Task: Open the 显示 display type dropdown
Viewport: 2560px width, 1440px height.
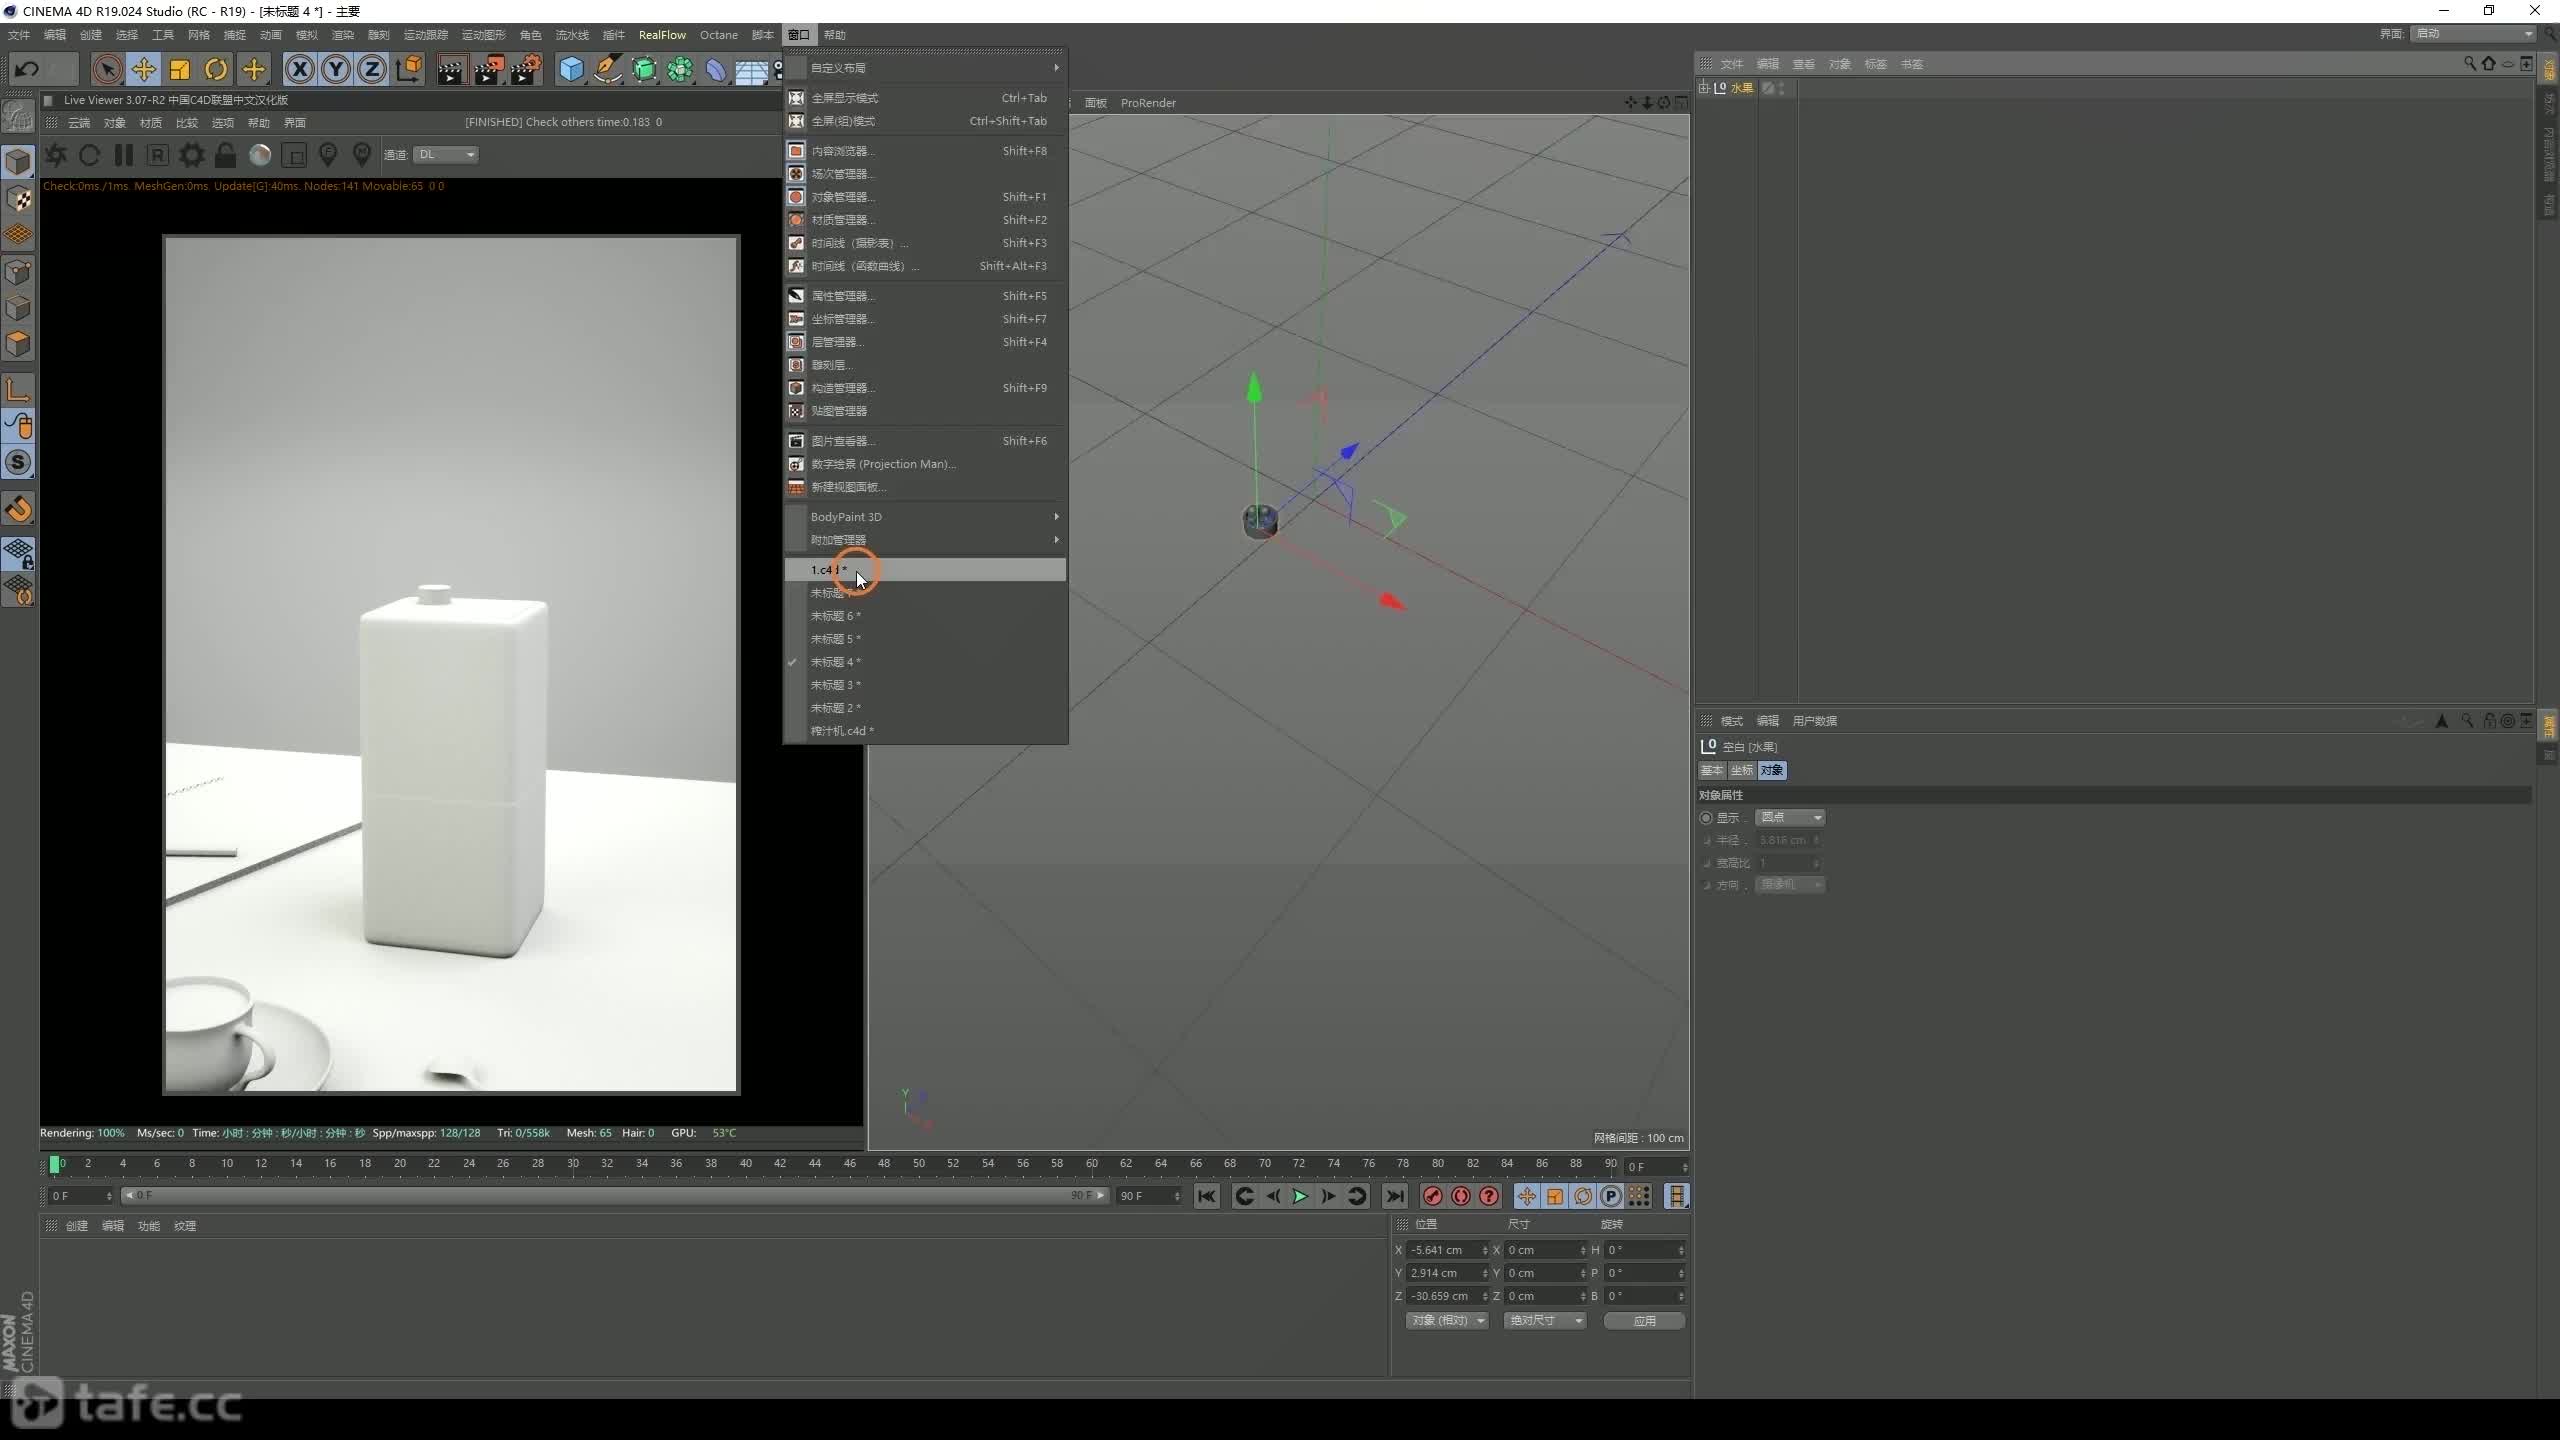Action: pos(1790,818)
